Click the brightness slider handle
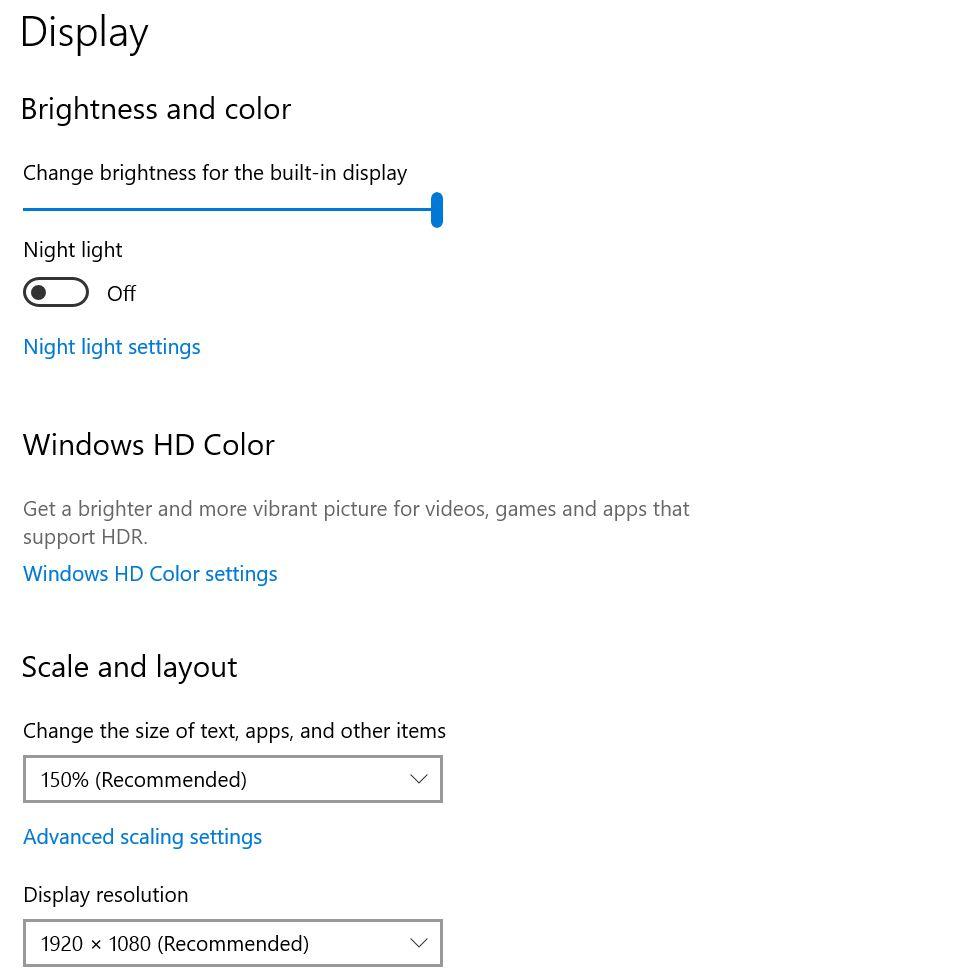 click(437, 210)
